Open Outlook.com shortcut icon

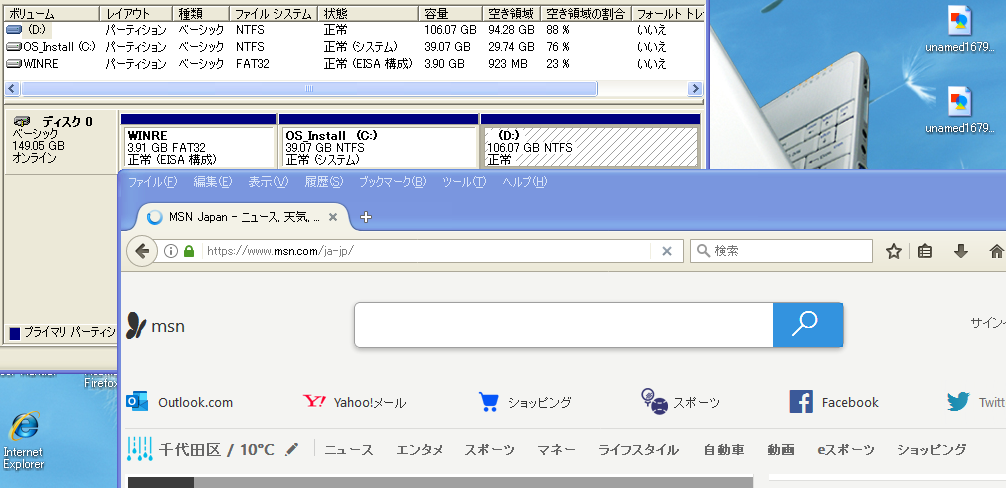coord(137,401)
